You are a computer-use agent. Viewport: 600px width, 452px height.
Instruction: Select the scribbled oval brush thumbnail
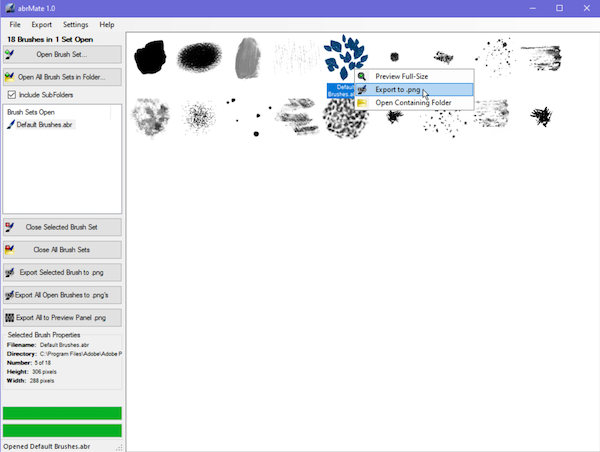coord(199,57)
